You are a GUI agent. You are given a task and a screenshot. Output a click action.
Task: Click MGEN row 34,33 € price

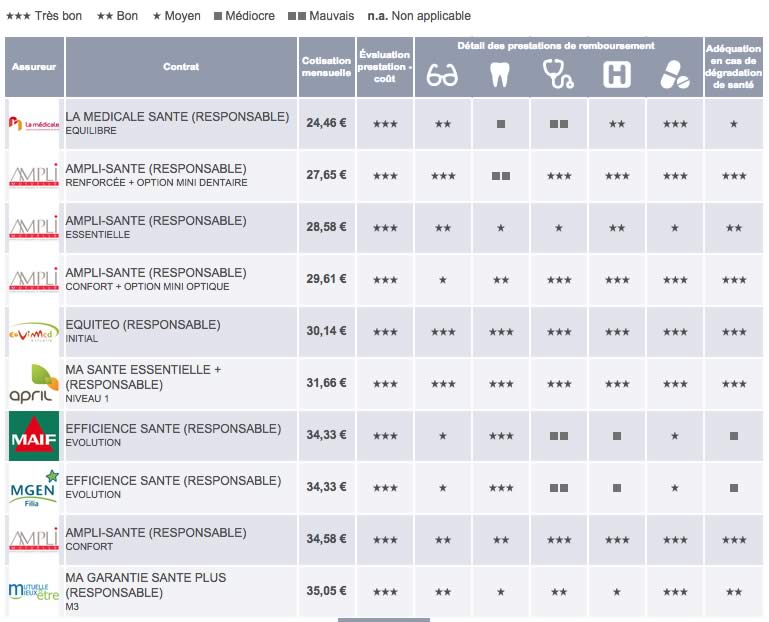point(326,487)
